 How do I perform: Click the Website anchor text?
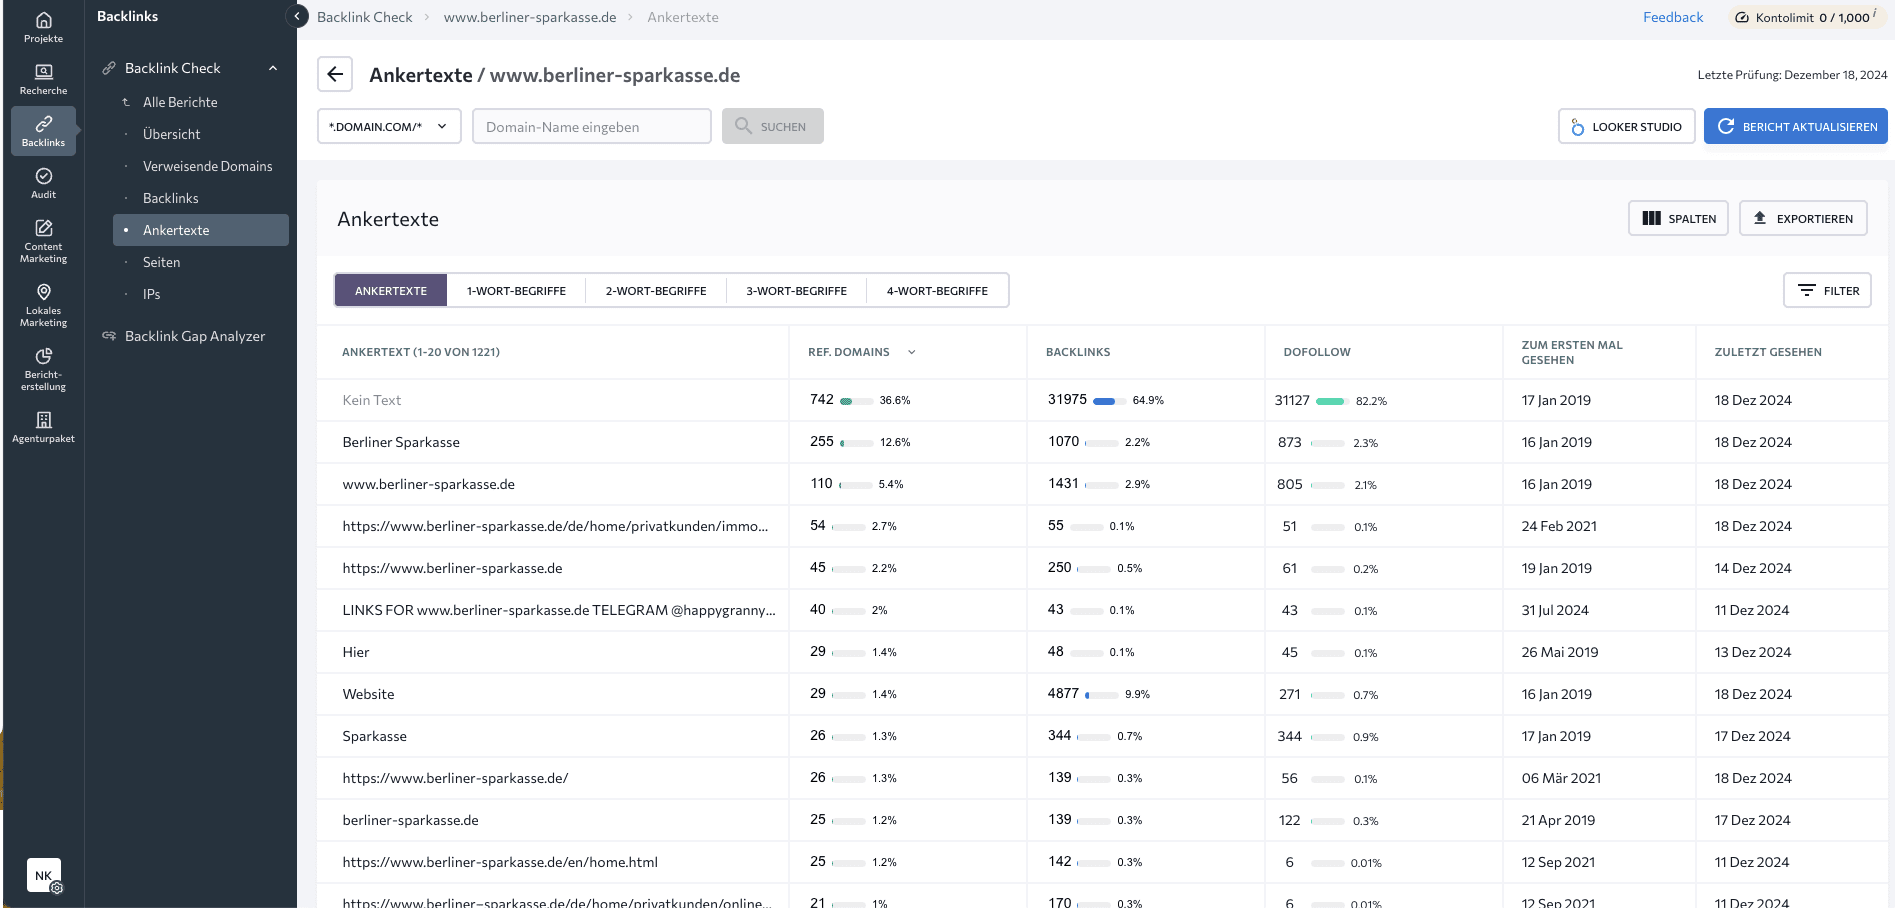[368, 694]
